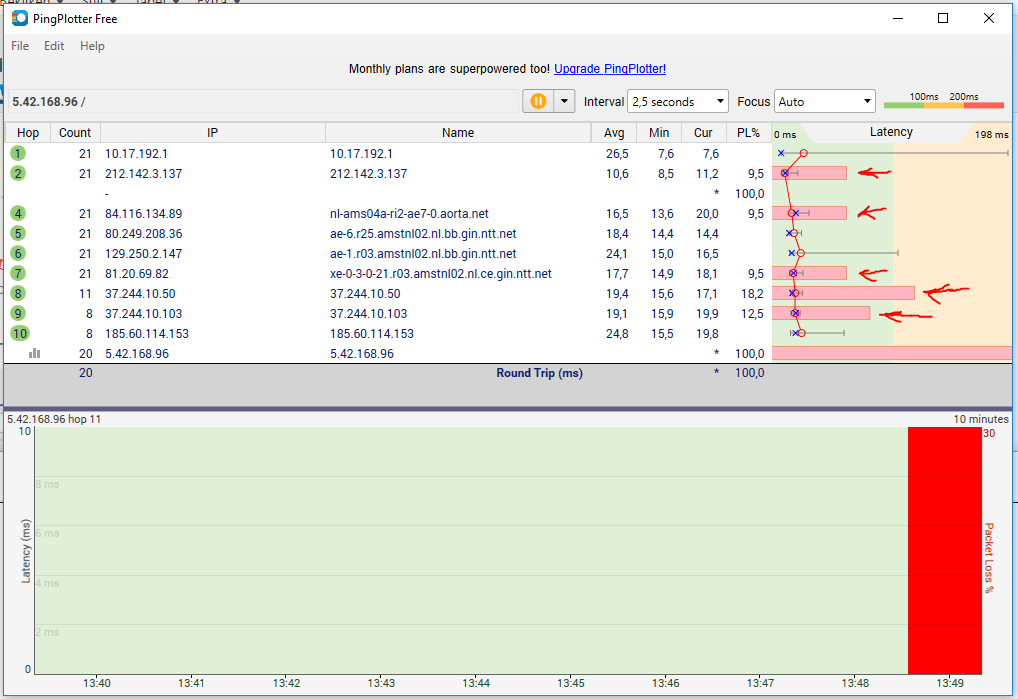Click the 10 minutes timeline range label
This screenshot has height=699, width=1018.
tap(980, 419)
